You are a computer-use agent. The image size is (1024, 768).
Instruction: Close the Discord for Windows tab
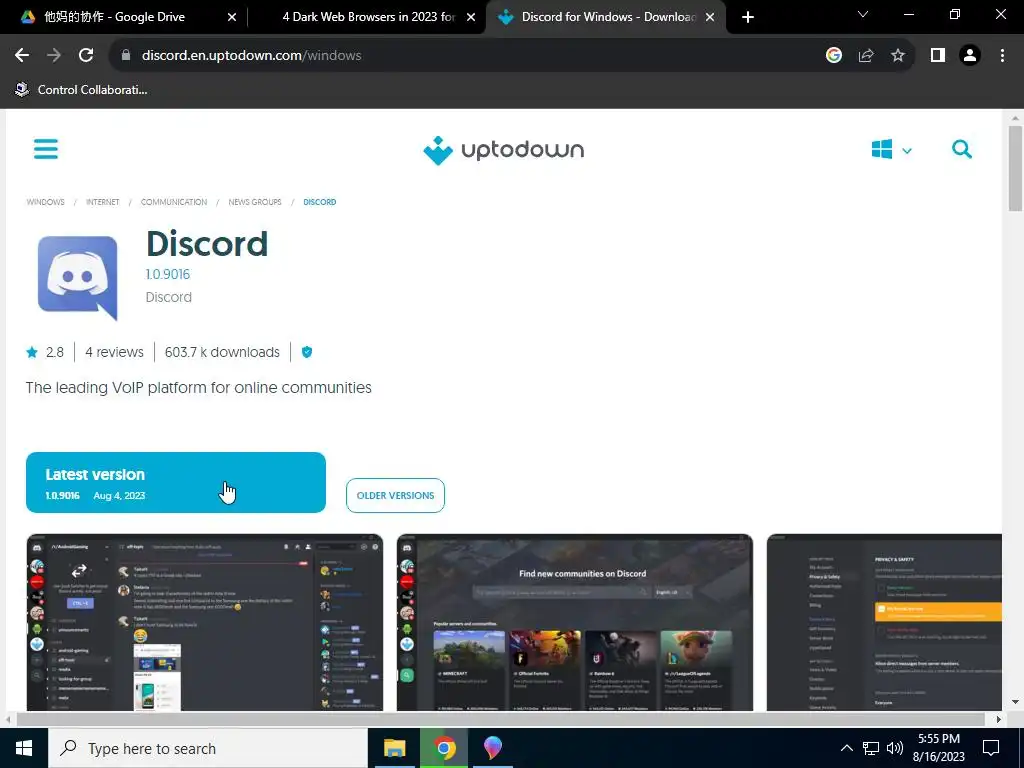pos(710,18)
